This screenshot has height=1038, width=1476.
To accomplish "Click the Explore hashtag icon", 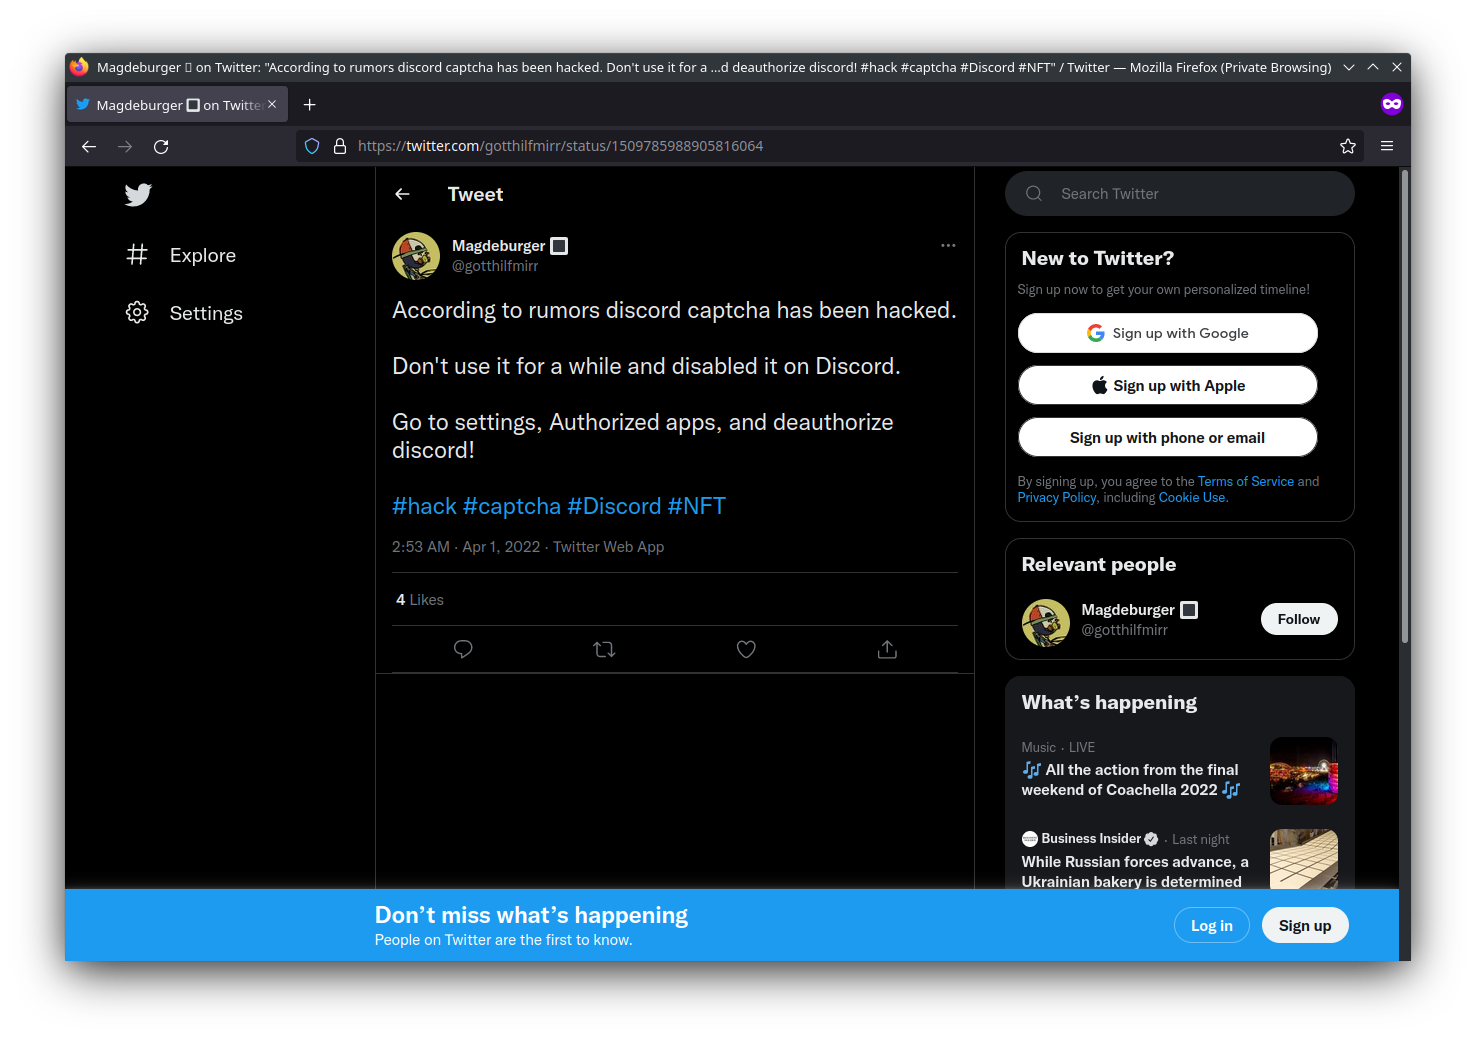I will tap(137, 255).
